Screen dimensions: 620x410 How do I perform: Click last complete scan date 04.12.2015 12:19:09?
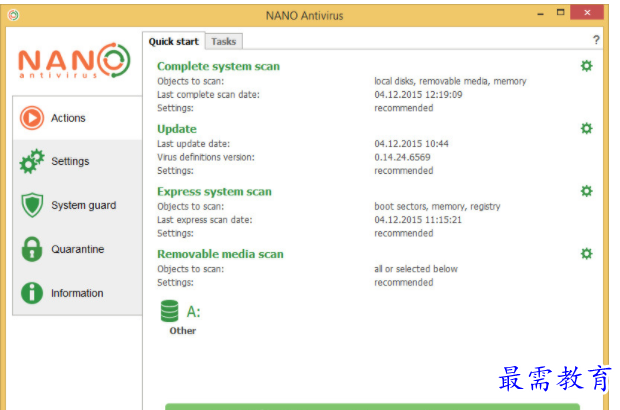pos(418,94)
